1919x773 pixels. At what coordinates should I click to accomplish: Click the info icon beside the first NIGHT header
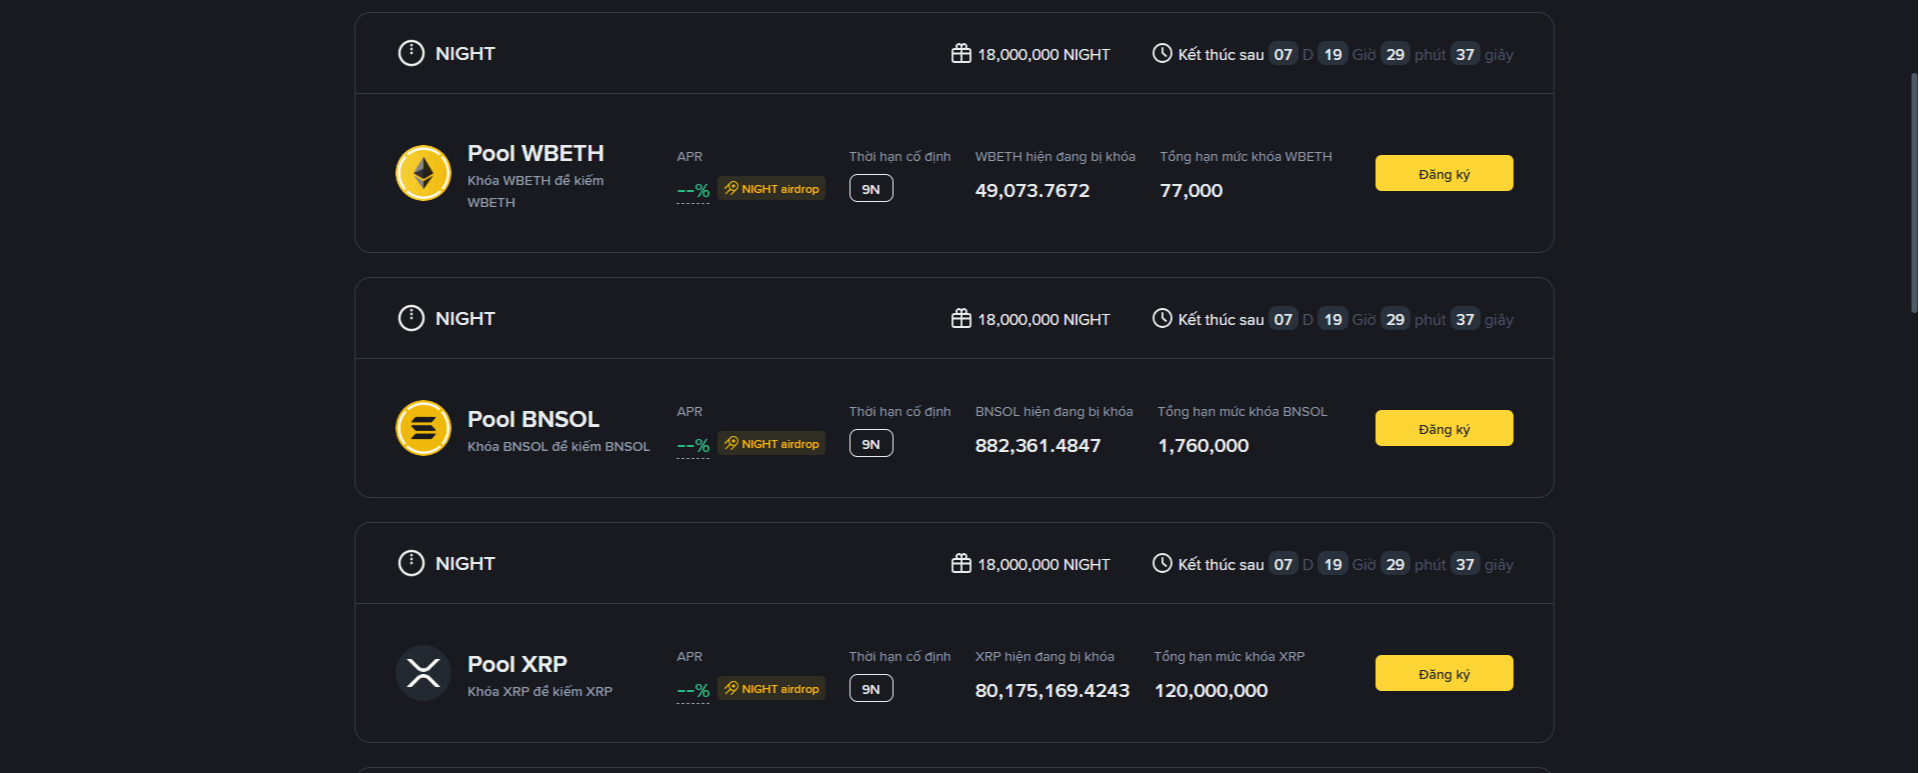(x=411, y=53)
